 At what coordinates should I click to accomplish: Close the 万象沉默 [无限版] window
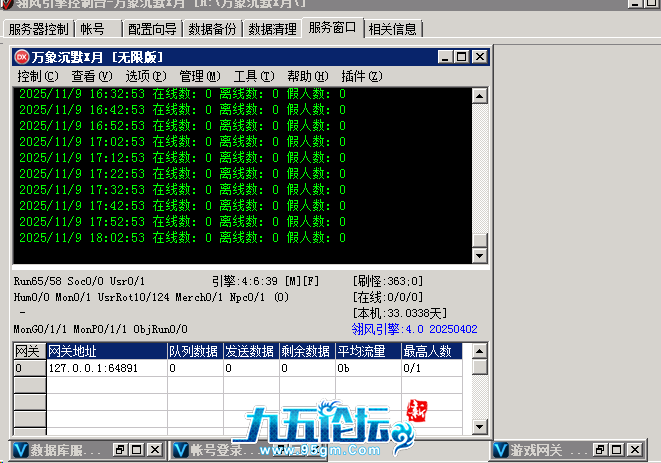coord(479,57)
